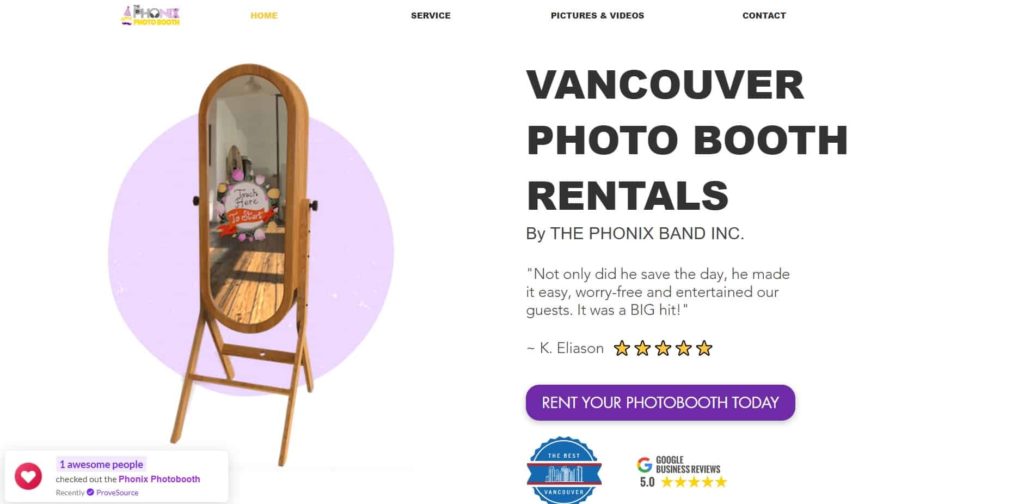Open the HOME menu item
This screenshot has width=1024, height=504.
264,16
